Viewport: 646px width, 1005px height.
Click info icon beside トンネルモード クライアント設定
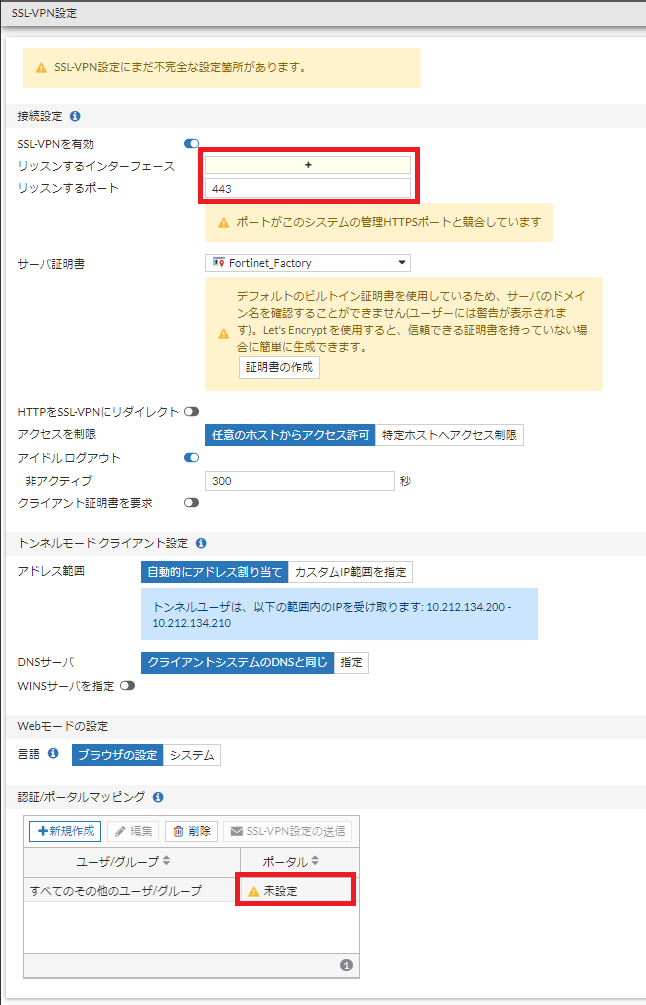point(201,544)
